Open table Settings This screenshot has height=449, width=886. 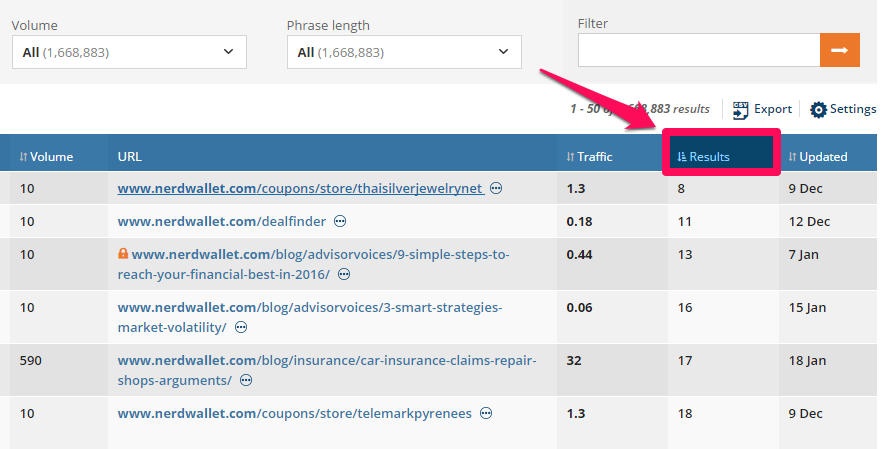[x=842, y=109]
